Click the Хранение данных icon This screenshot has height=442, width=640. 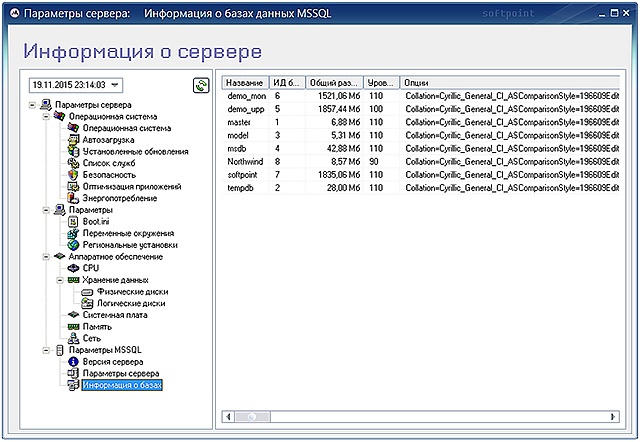click(x=73, y=280)
